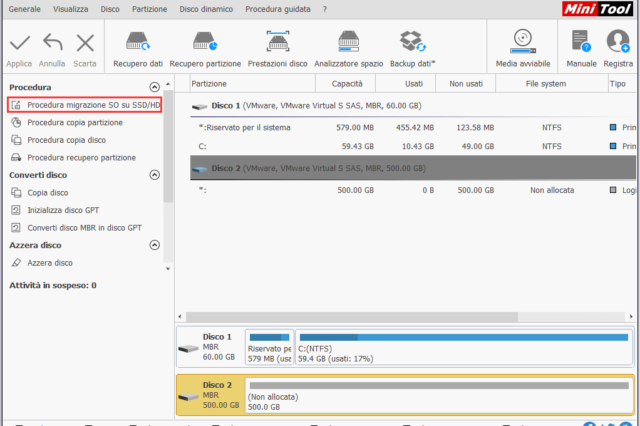Click the Annulla undo arrow icon

(x=52, y=43)
